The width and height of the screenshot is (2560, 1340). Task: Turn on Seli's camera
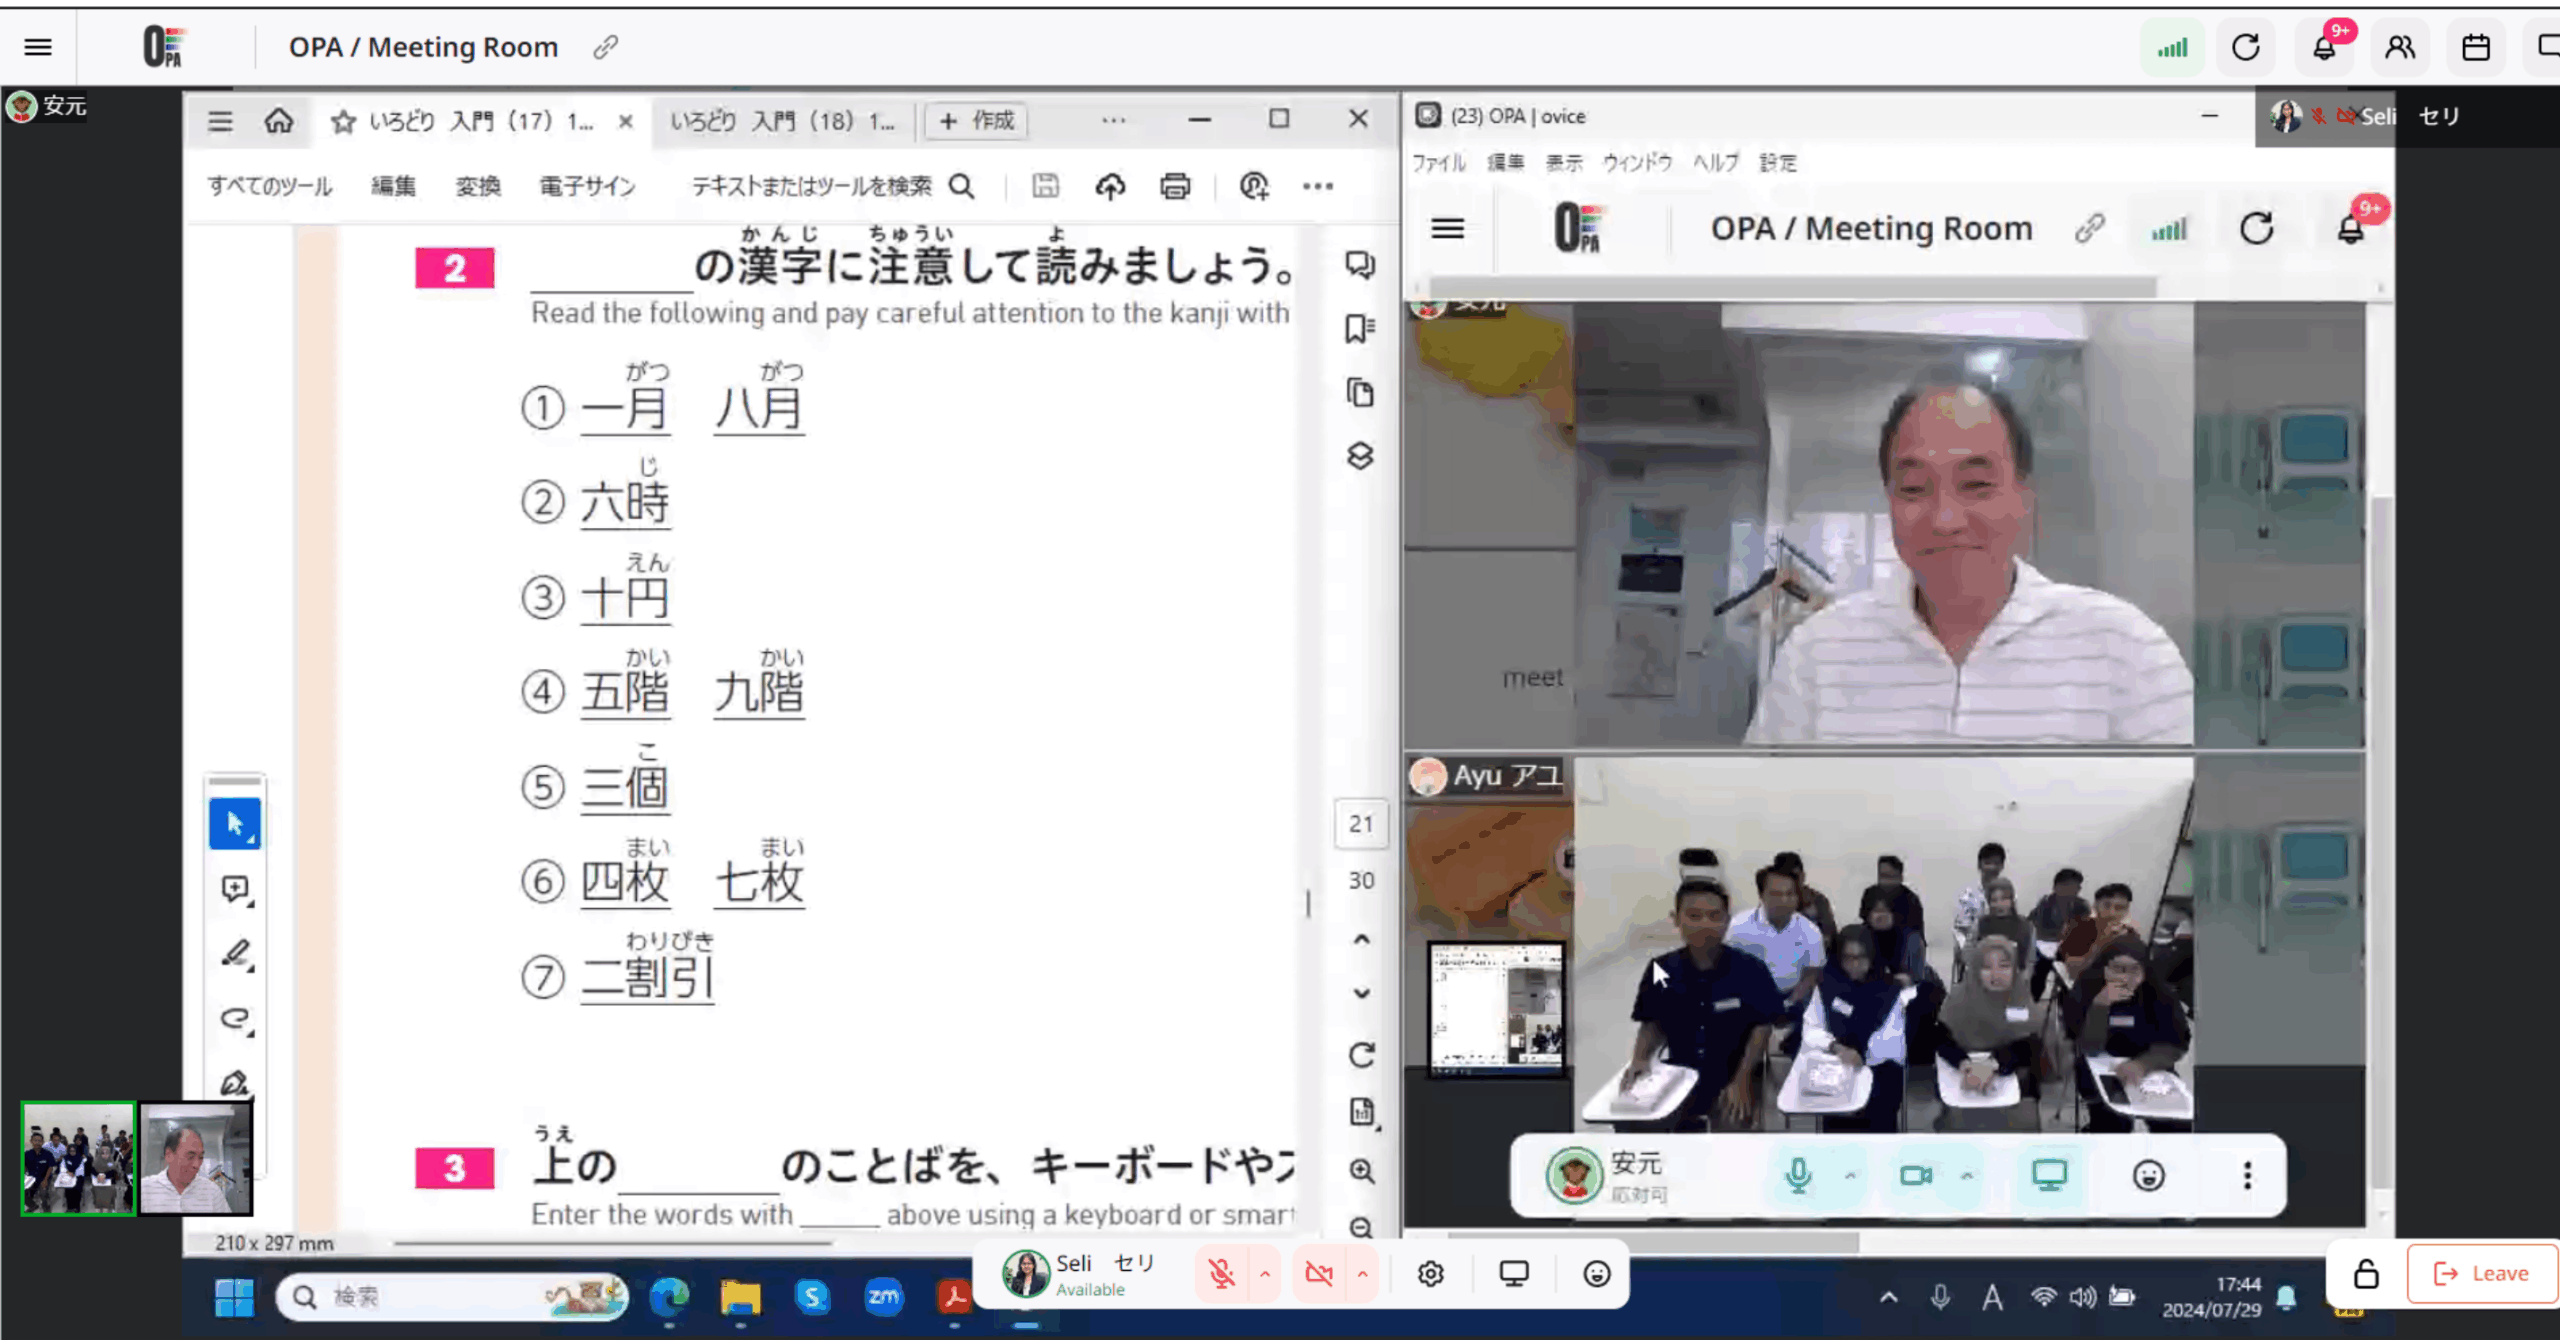(1319, 1273)
